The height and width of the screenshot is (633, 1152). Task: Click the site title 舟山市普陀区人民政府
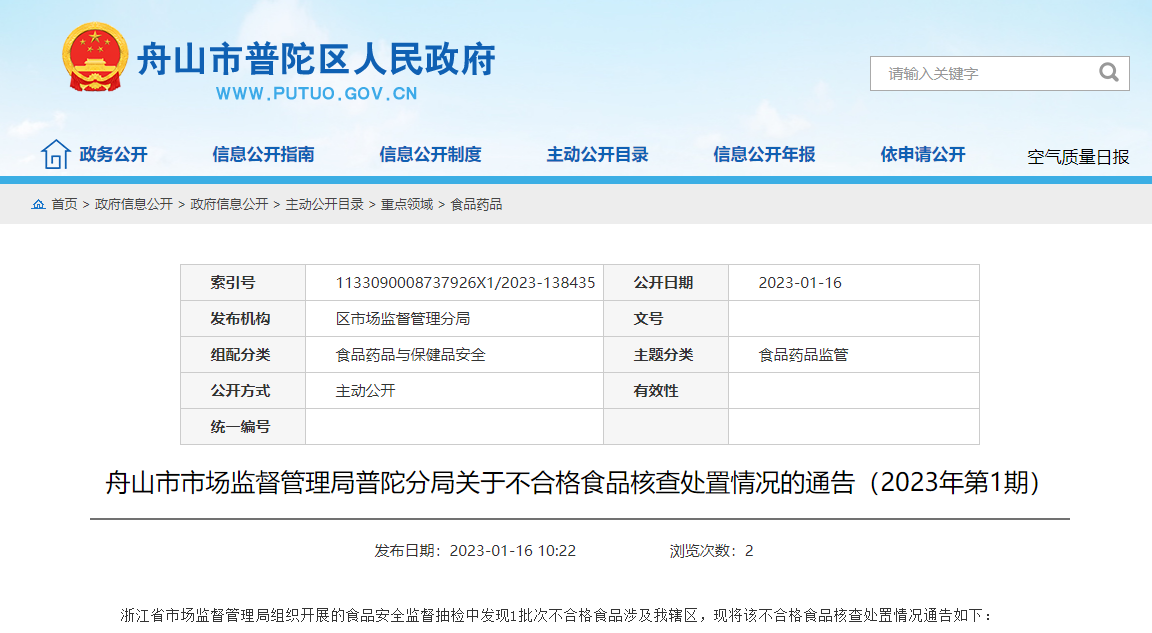point(317,59)
